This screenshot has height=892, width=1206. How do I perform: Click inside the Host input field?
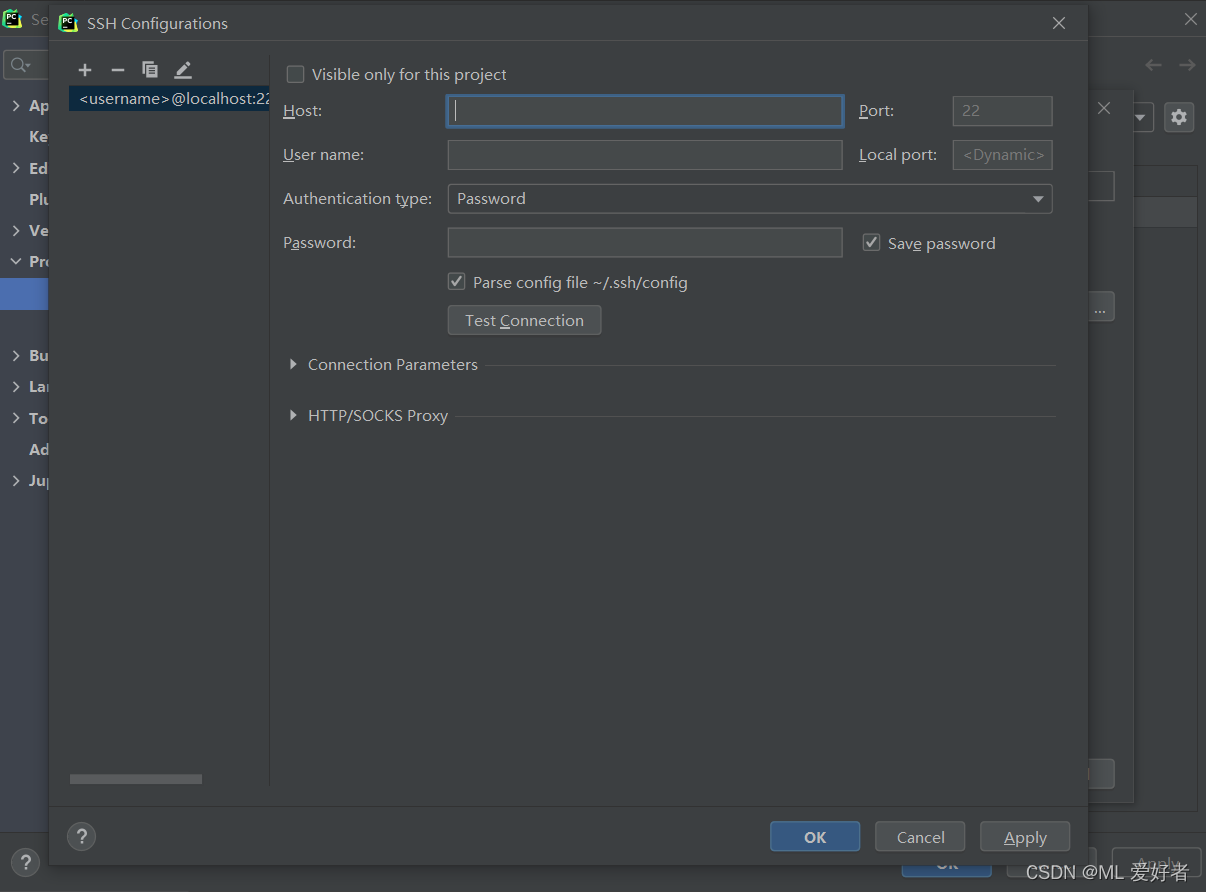tap(644, 111)
